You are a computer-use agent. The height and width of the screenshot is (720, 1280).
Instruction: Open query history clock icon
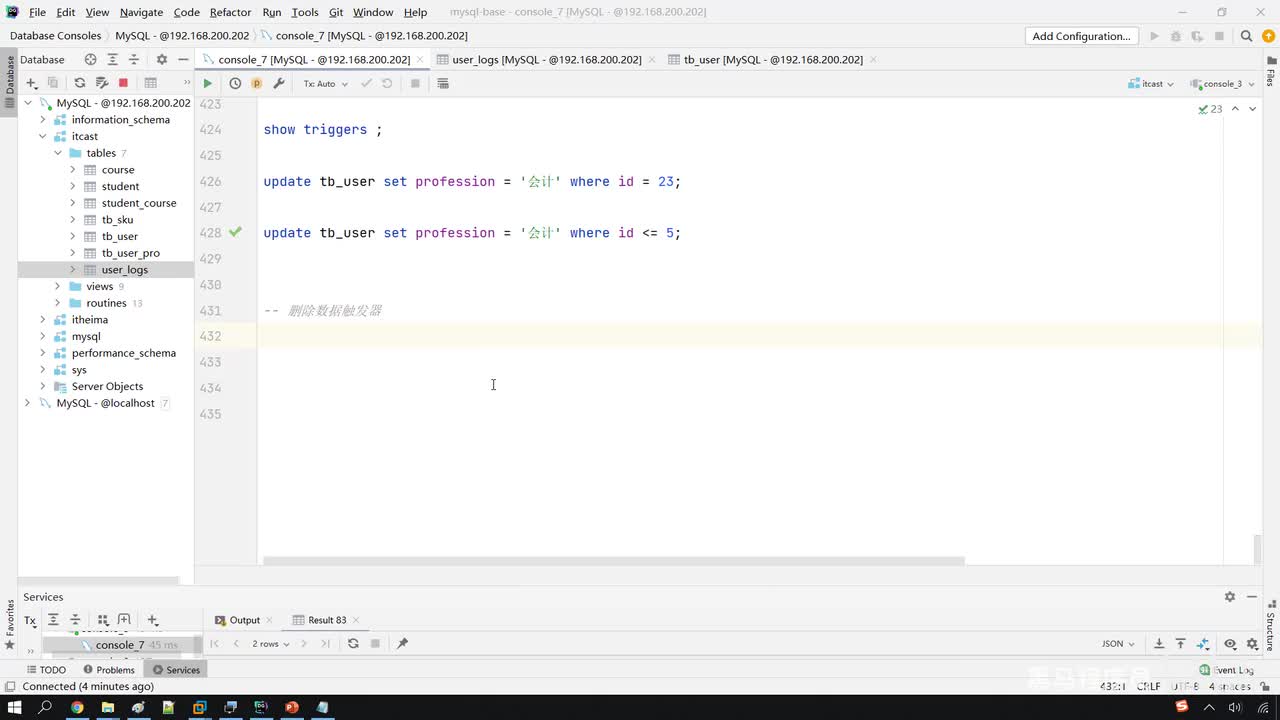click(235, 84)
